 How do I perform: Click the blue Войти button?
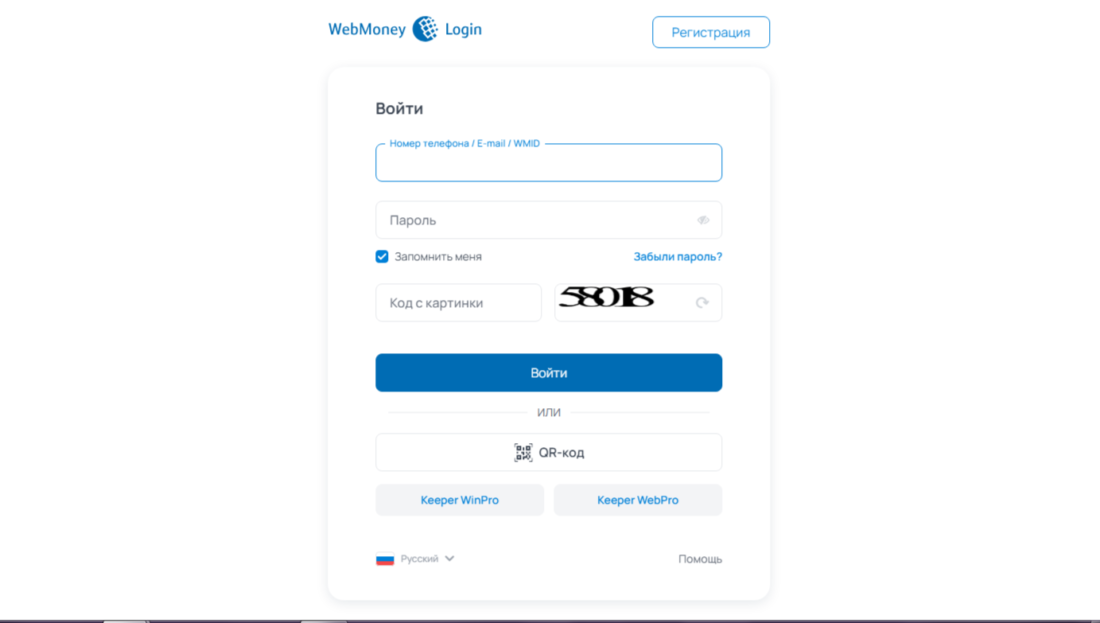click(x=549, y=373)
